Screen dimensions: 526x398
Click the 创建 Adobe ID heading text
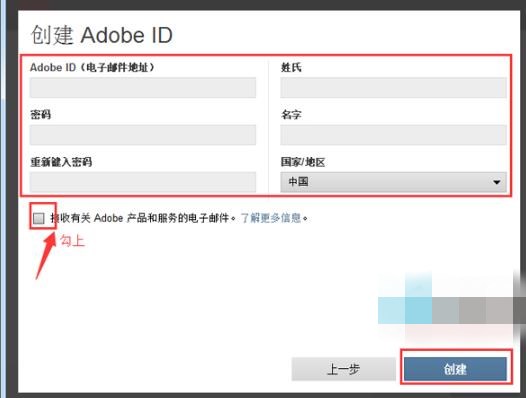click(102, 35)
